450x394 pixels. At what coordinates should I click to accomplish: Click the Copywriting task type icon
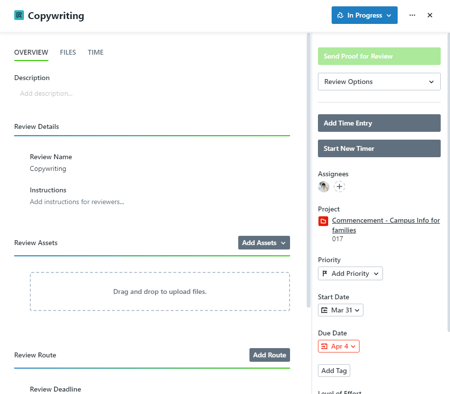pos(19,15)
